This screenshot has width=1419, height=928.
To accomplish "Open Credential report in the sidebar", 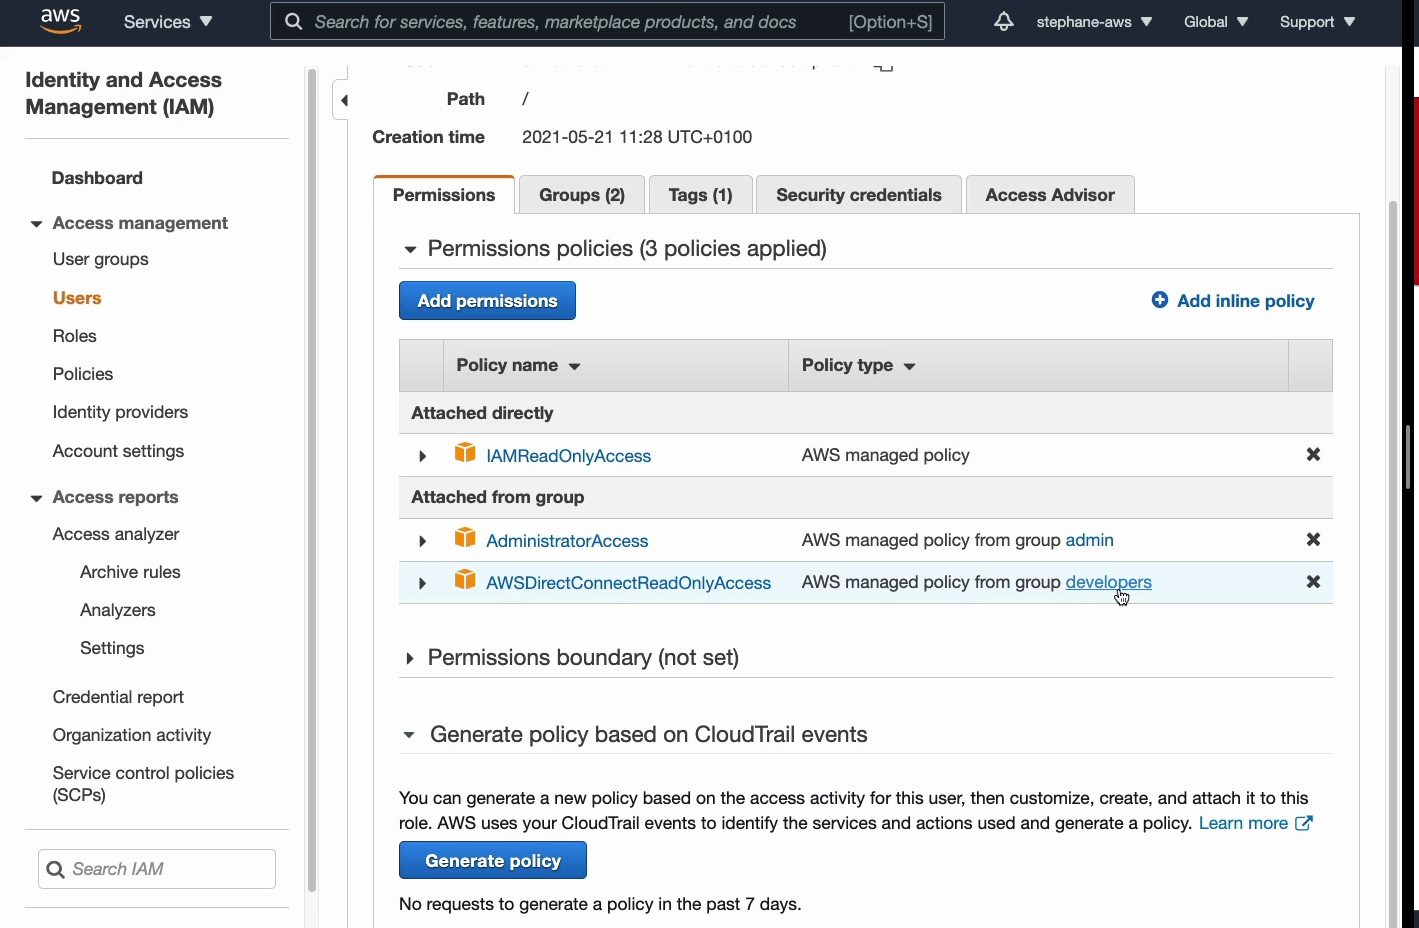I will (x=118, y=697).
